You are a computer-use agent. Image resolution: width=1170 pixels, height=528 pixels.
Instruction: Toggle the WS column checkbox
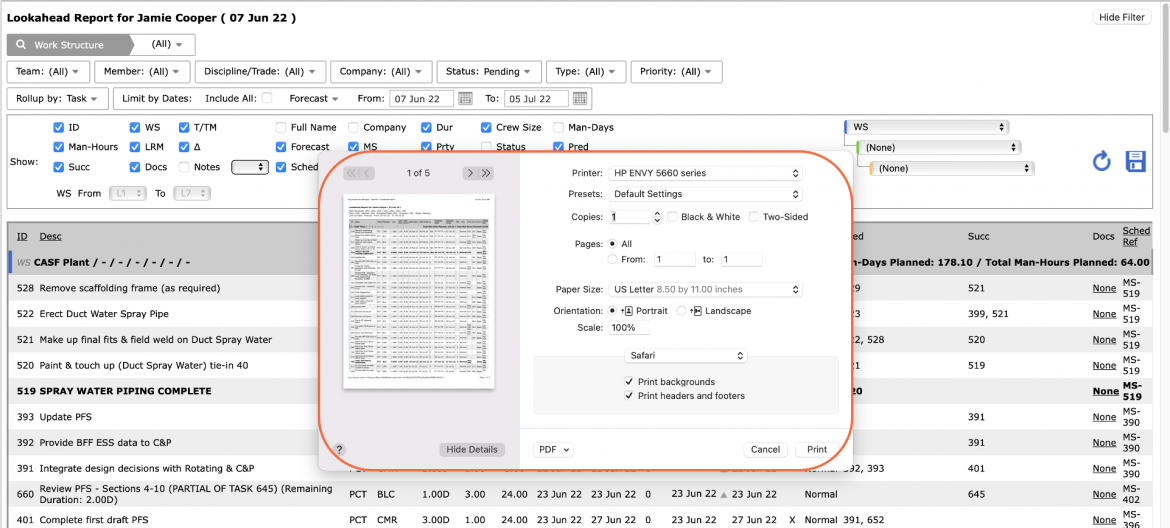135,128
